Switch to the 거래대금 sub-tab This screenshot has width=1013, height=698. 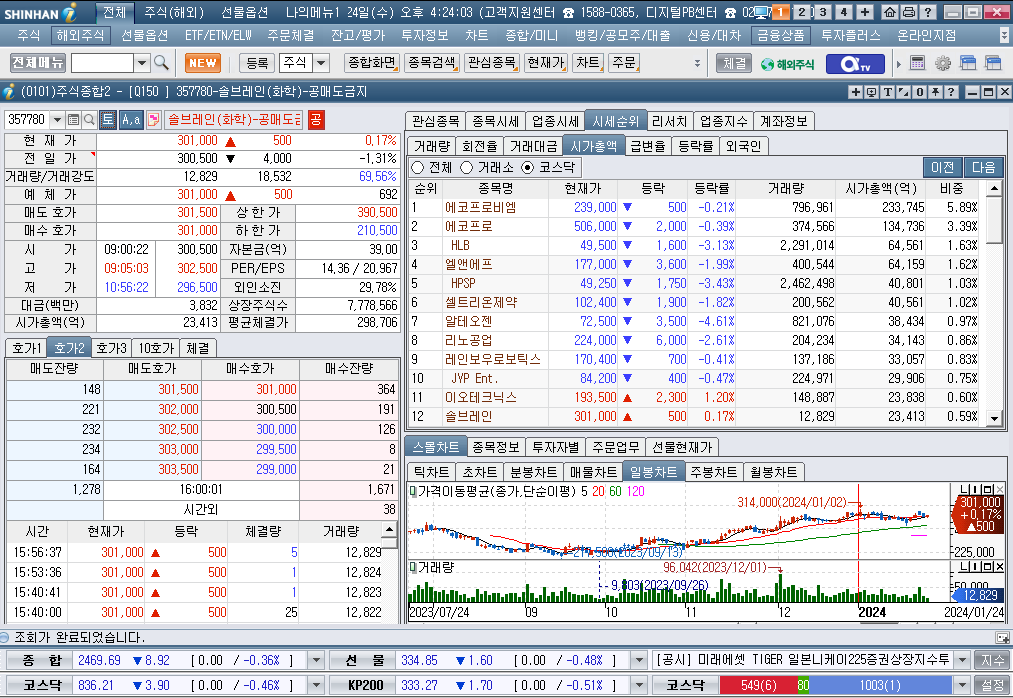(x=532, y=146)
